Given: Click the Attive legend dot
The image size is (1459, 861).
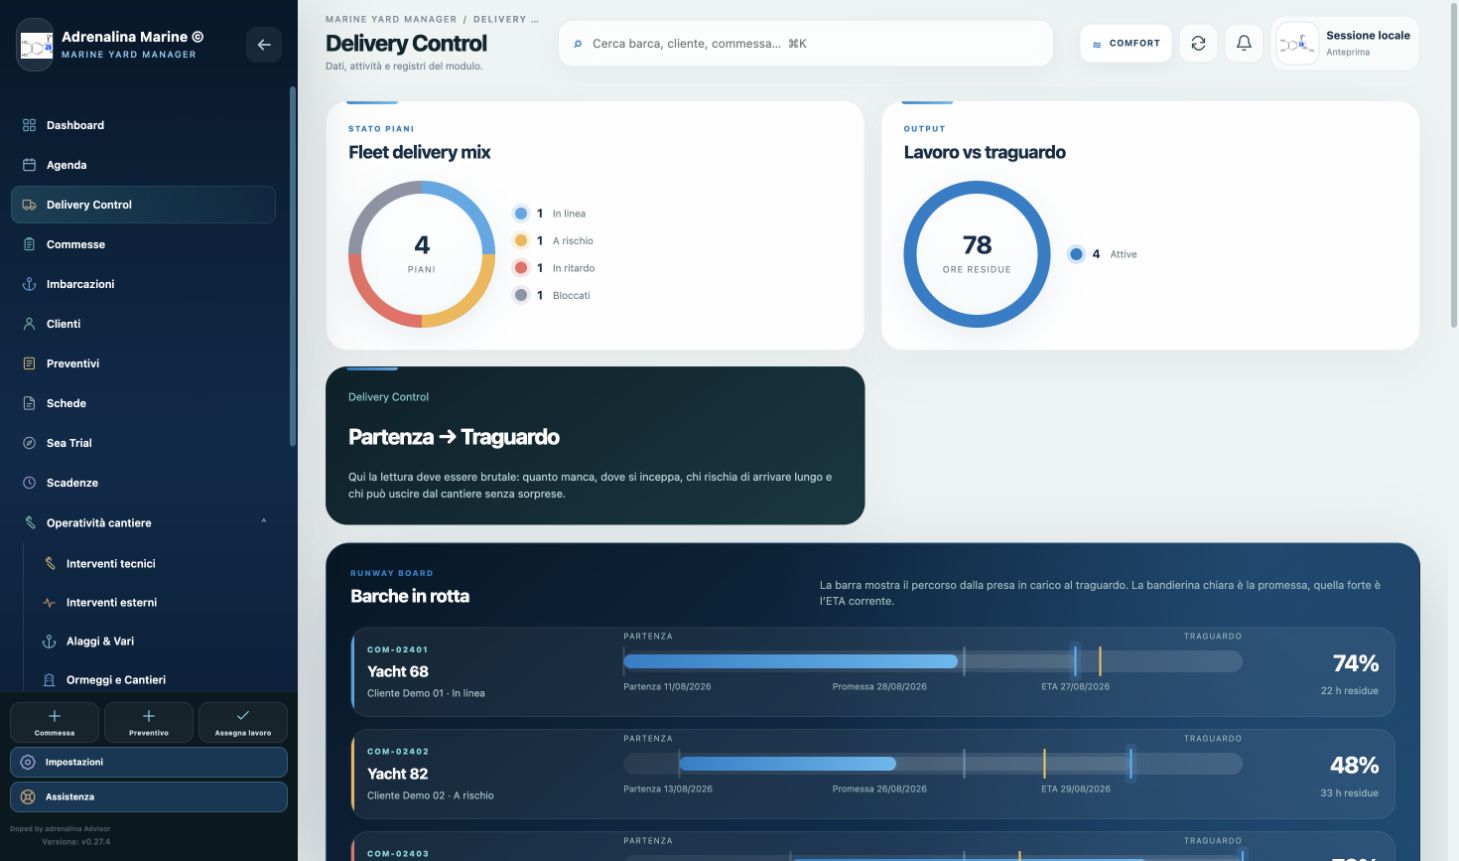Looking at the screenshot, I should (x=1076, y=254).
